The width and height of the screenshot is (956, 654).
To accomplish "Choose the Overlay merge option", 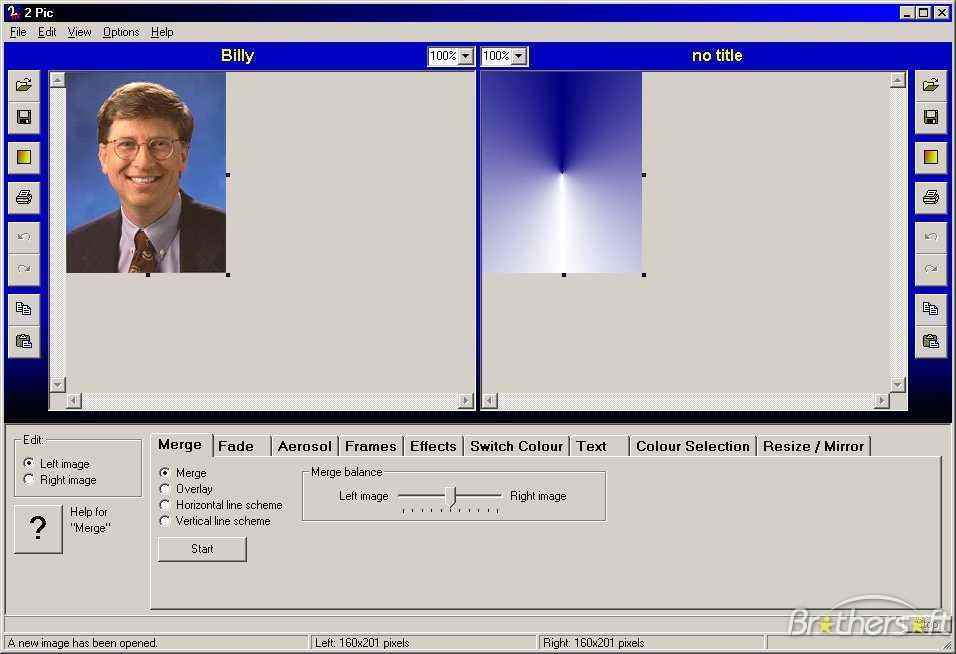I will point(165,489).
